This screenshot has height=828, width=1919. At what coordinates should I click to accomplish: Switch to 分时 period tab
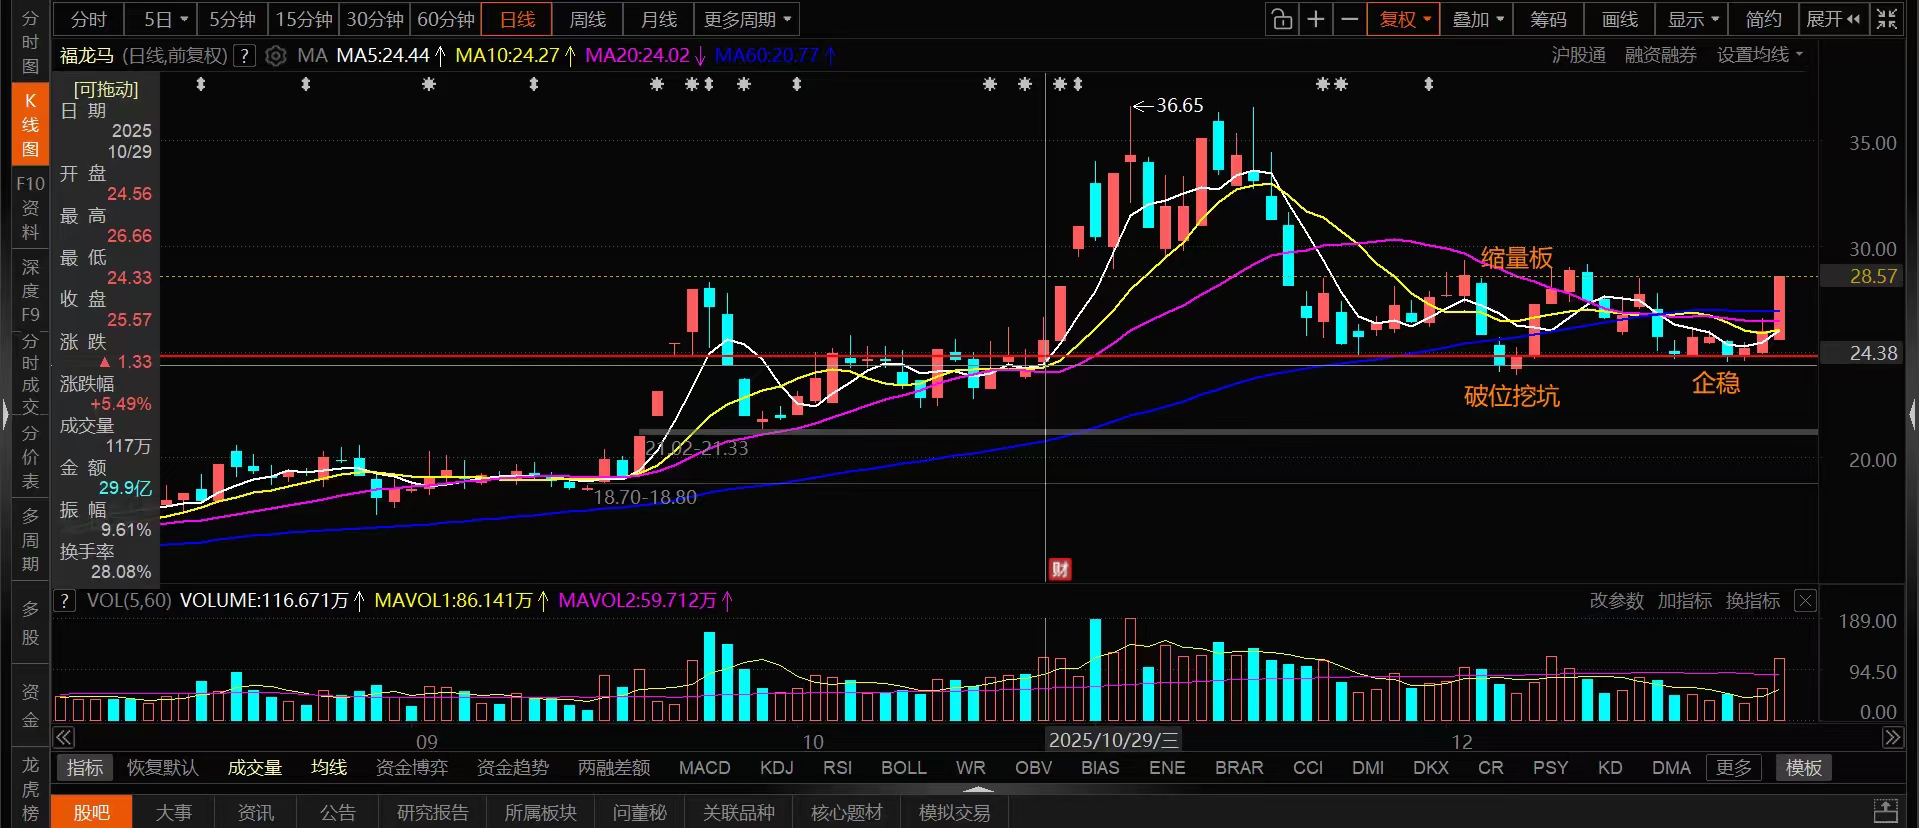point(88,19)
